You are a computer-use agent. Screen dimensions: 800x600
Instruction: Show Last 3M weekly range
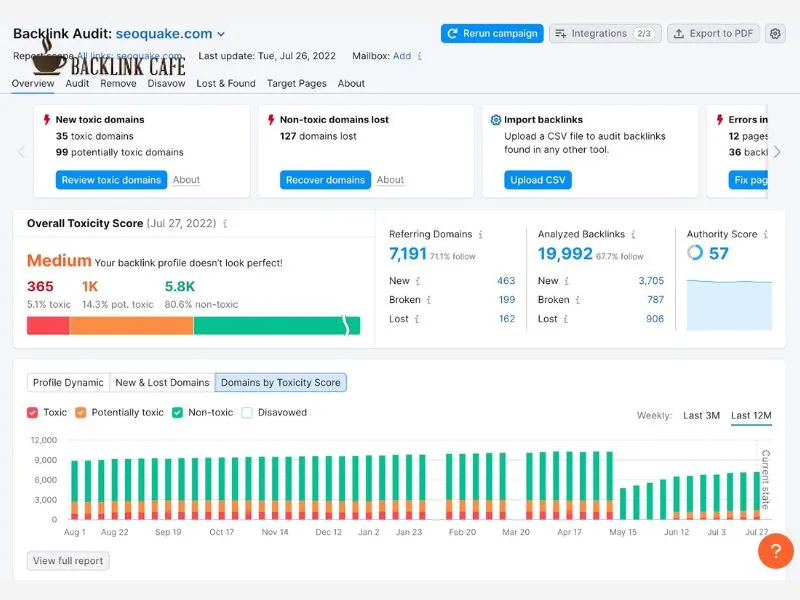click(x=702, y=415)
